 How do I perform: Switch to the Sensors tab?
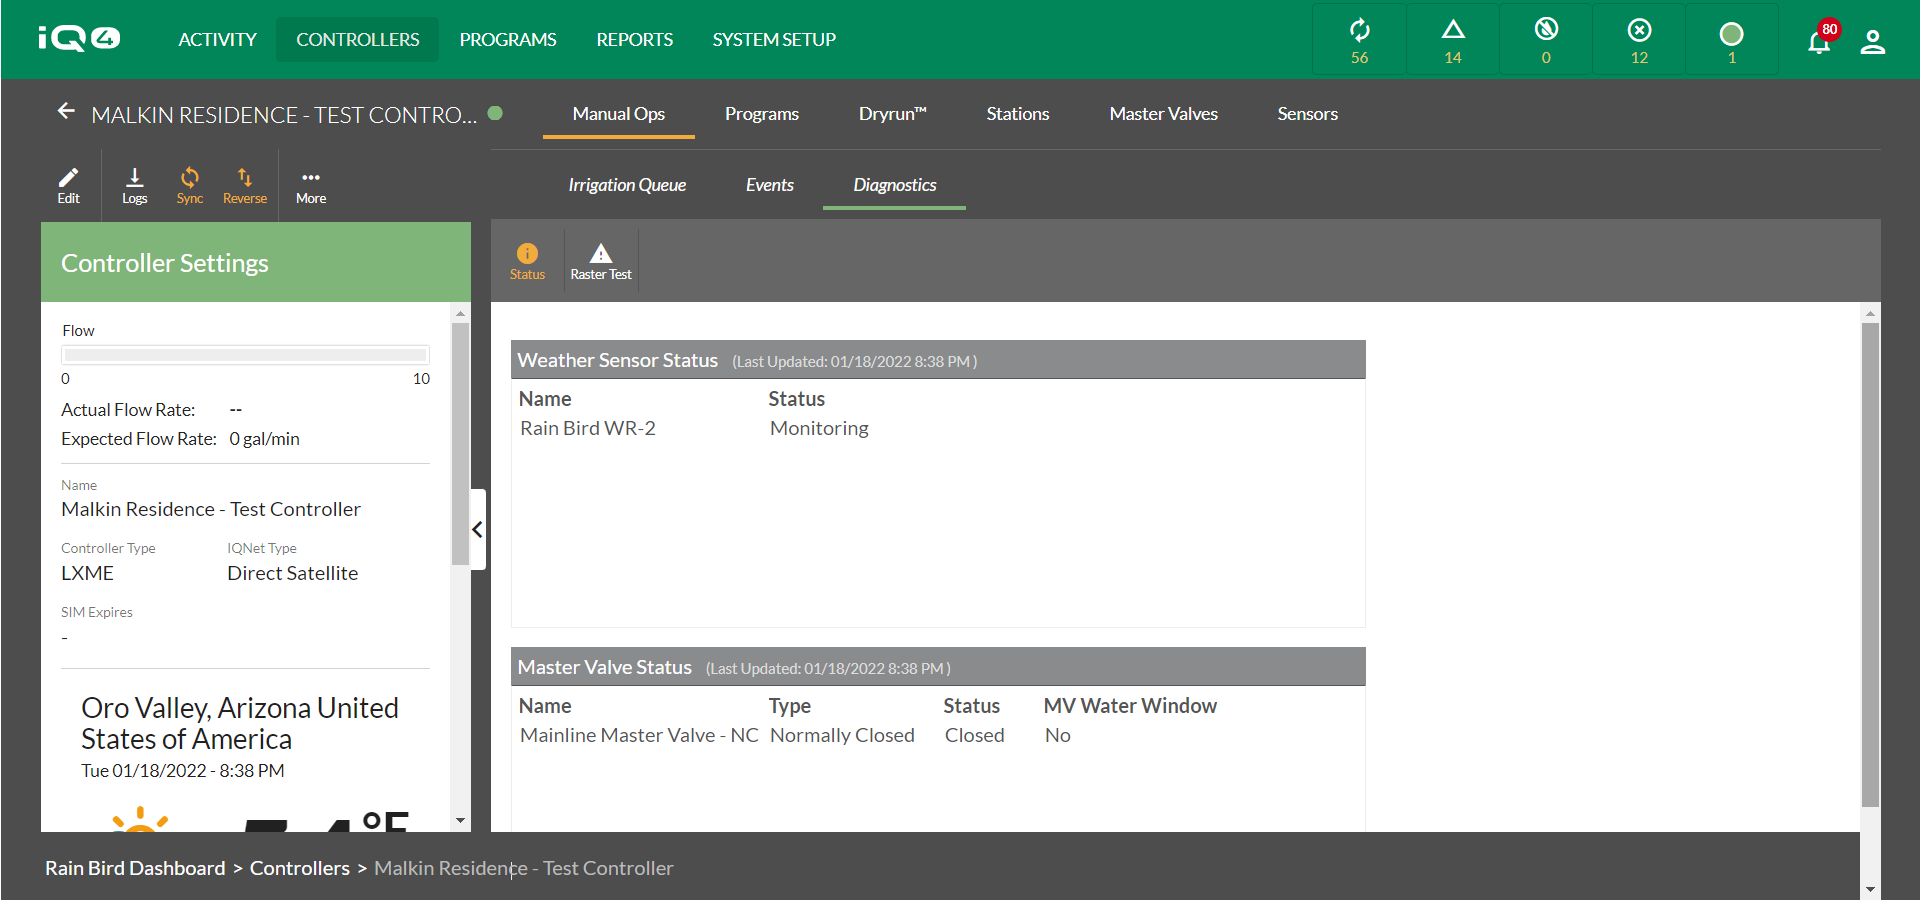click(1307, 114)
